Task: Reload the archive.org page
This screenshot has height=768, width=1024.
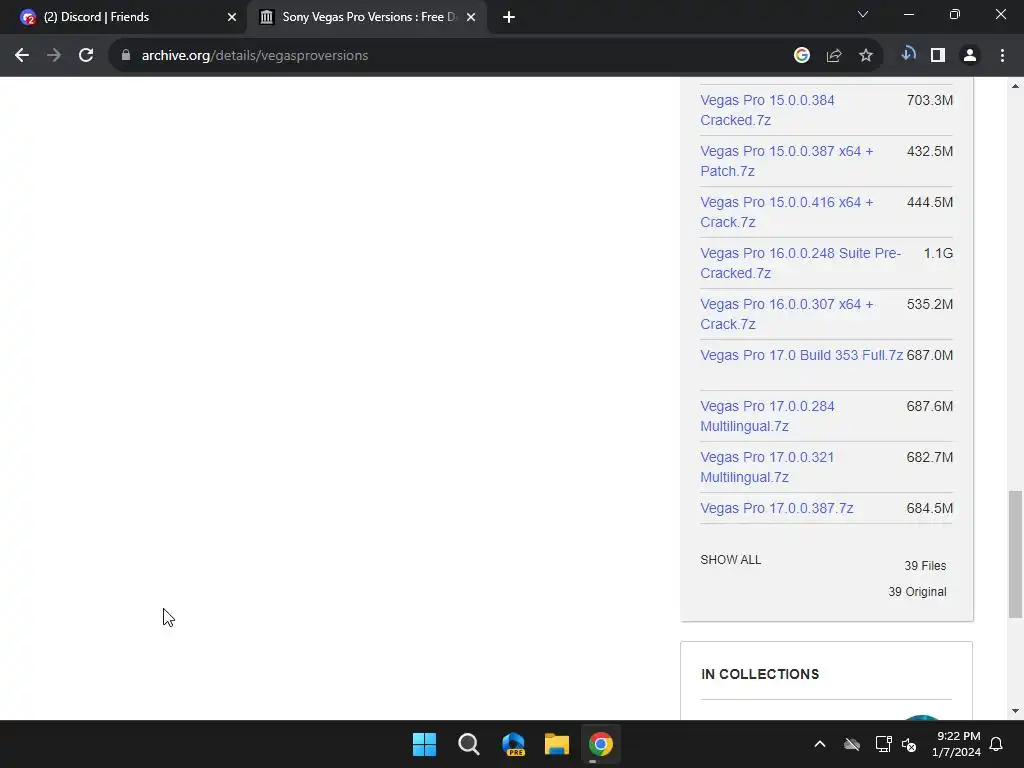Action: click(x=86, y=56)
